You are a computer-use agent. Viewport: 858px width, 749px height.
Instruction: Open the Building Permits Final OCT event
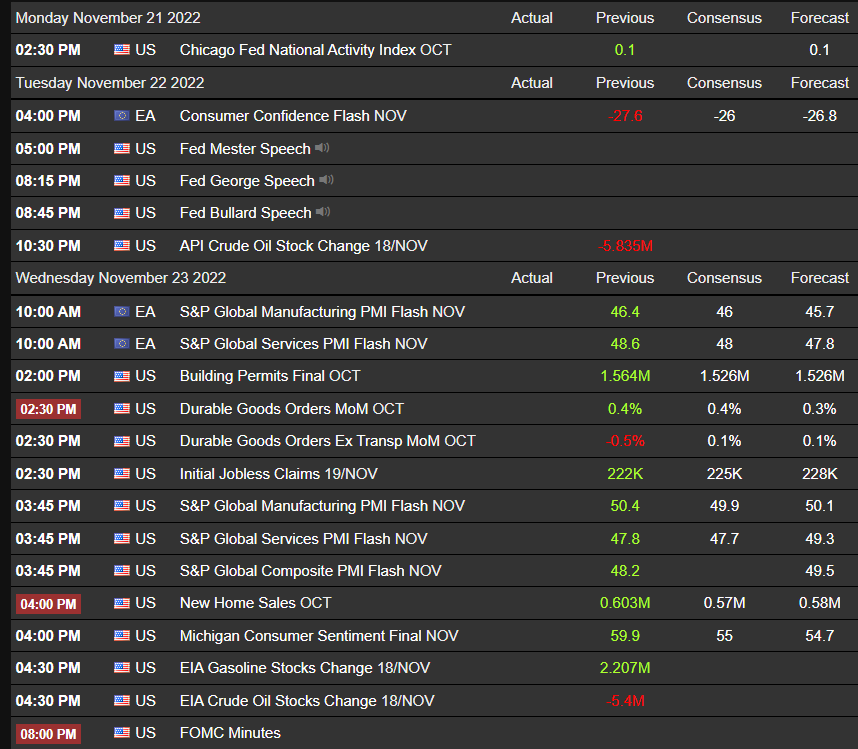tap(270, 376)
